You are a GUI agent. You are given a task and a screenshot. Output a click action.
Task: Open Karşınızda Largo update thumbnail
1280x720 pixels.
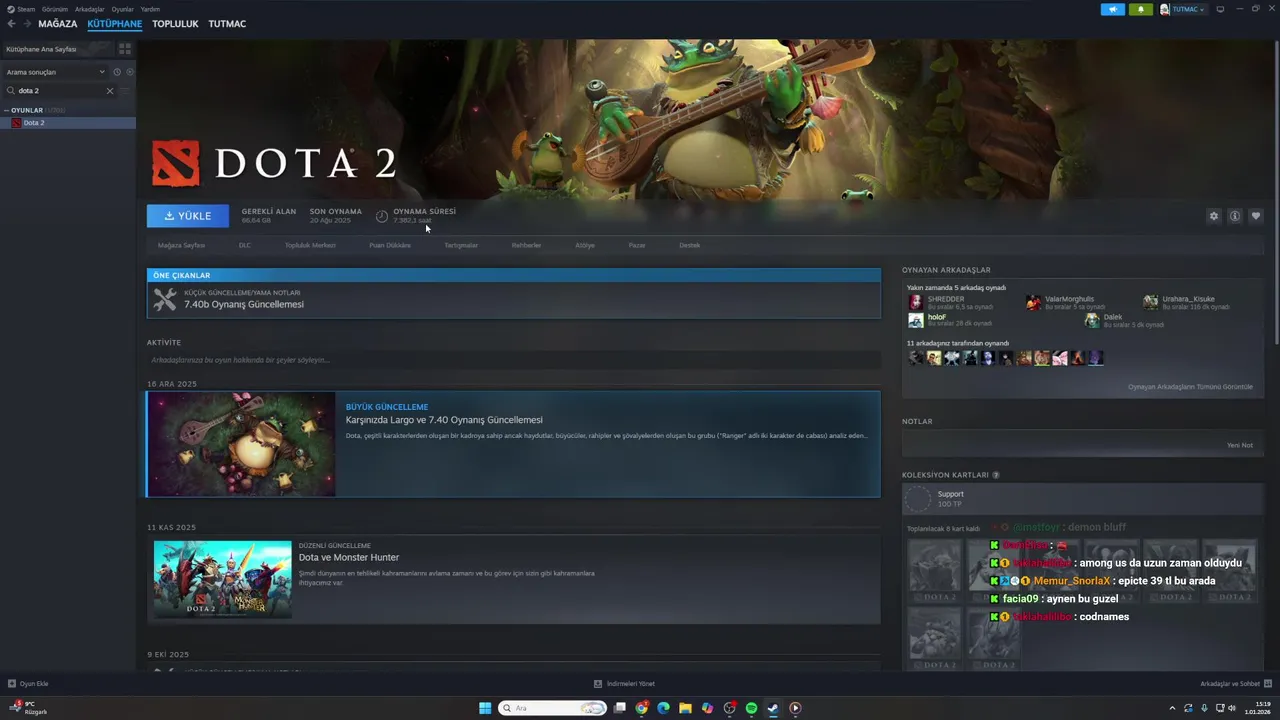pos(241,444)
